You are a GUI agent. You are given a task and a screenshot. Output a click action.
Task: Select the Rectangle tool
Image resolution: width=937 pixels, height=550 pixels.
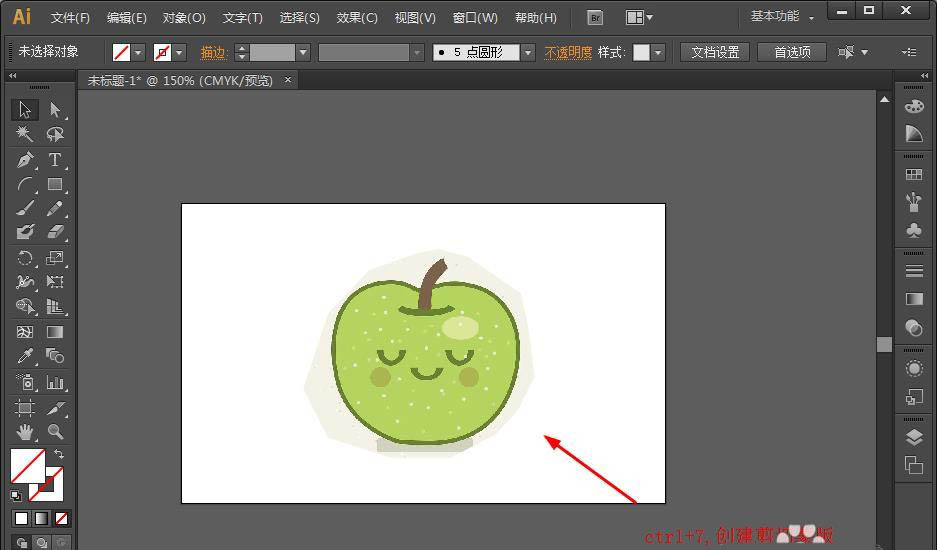(55, 184)
